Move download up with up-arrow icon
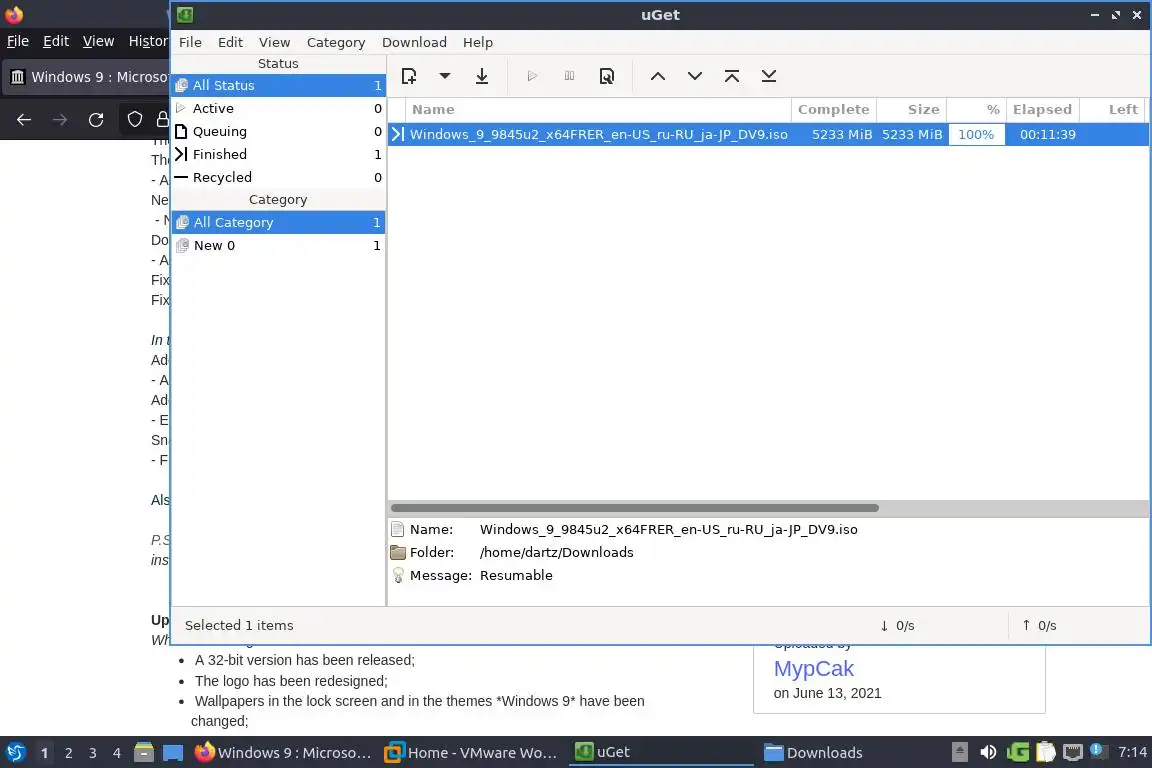The height and width of the screenshot is (768, 1152). [658, 76]
